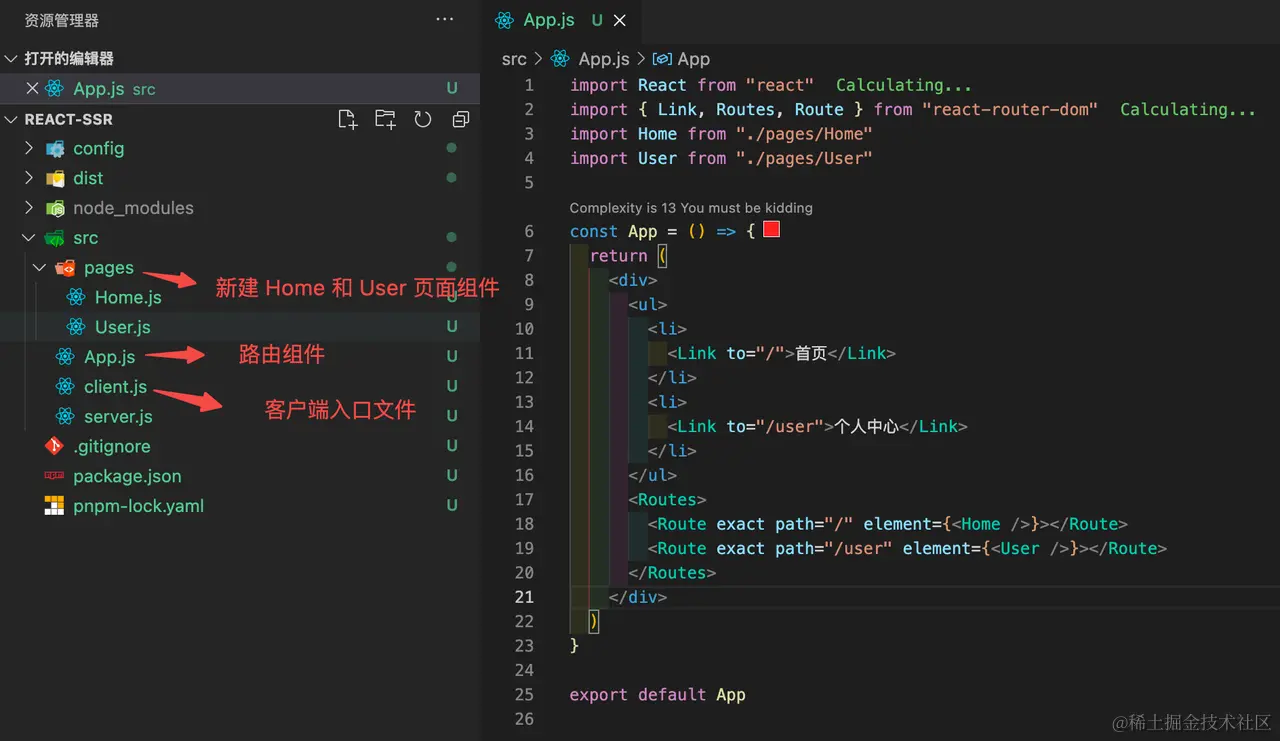1280x741 pixels.
Task: Click the React icon in the App.js tab
Action: [506, 20]
